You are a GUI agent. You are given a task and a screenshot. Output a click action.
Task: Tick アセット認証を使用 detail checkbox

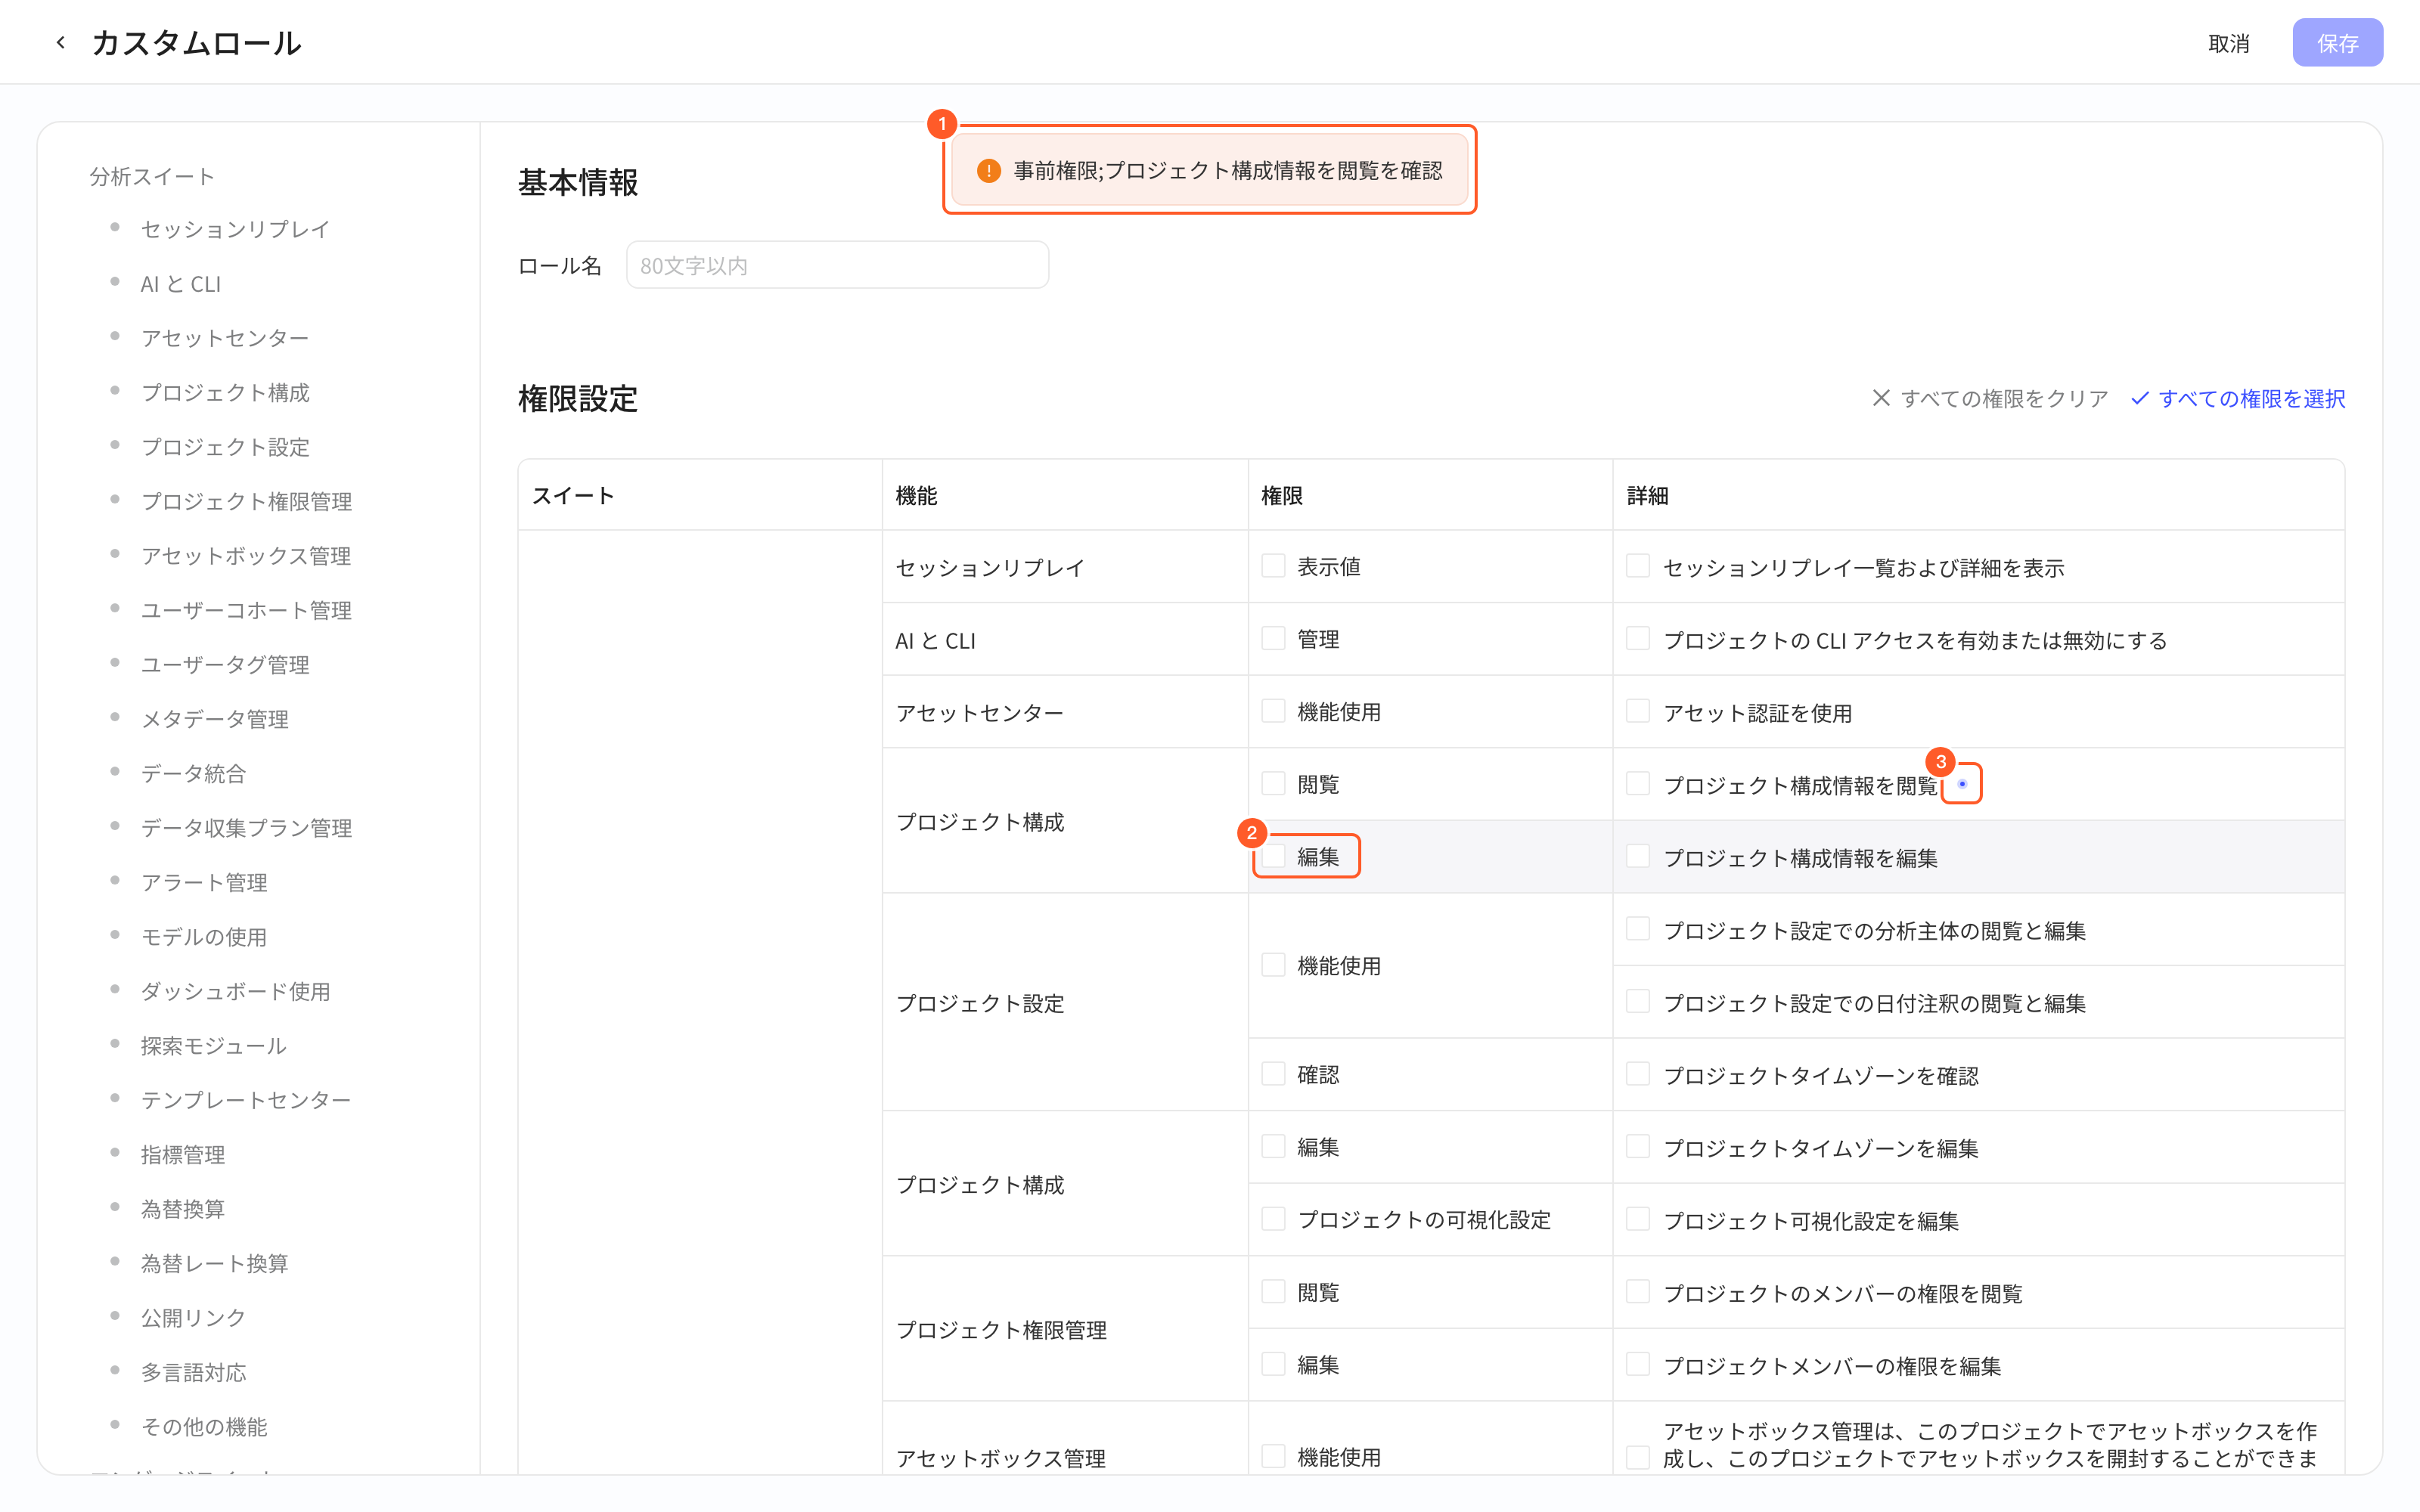pos(1638,711)
